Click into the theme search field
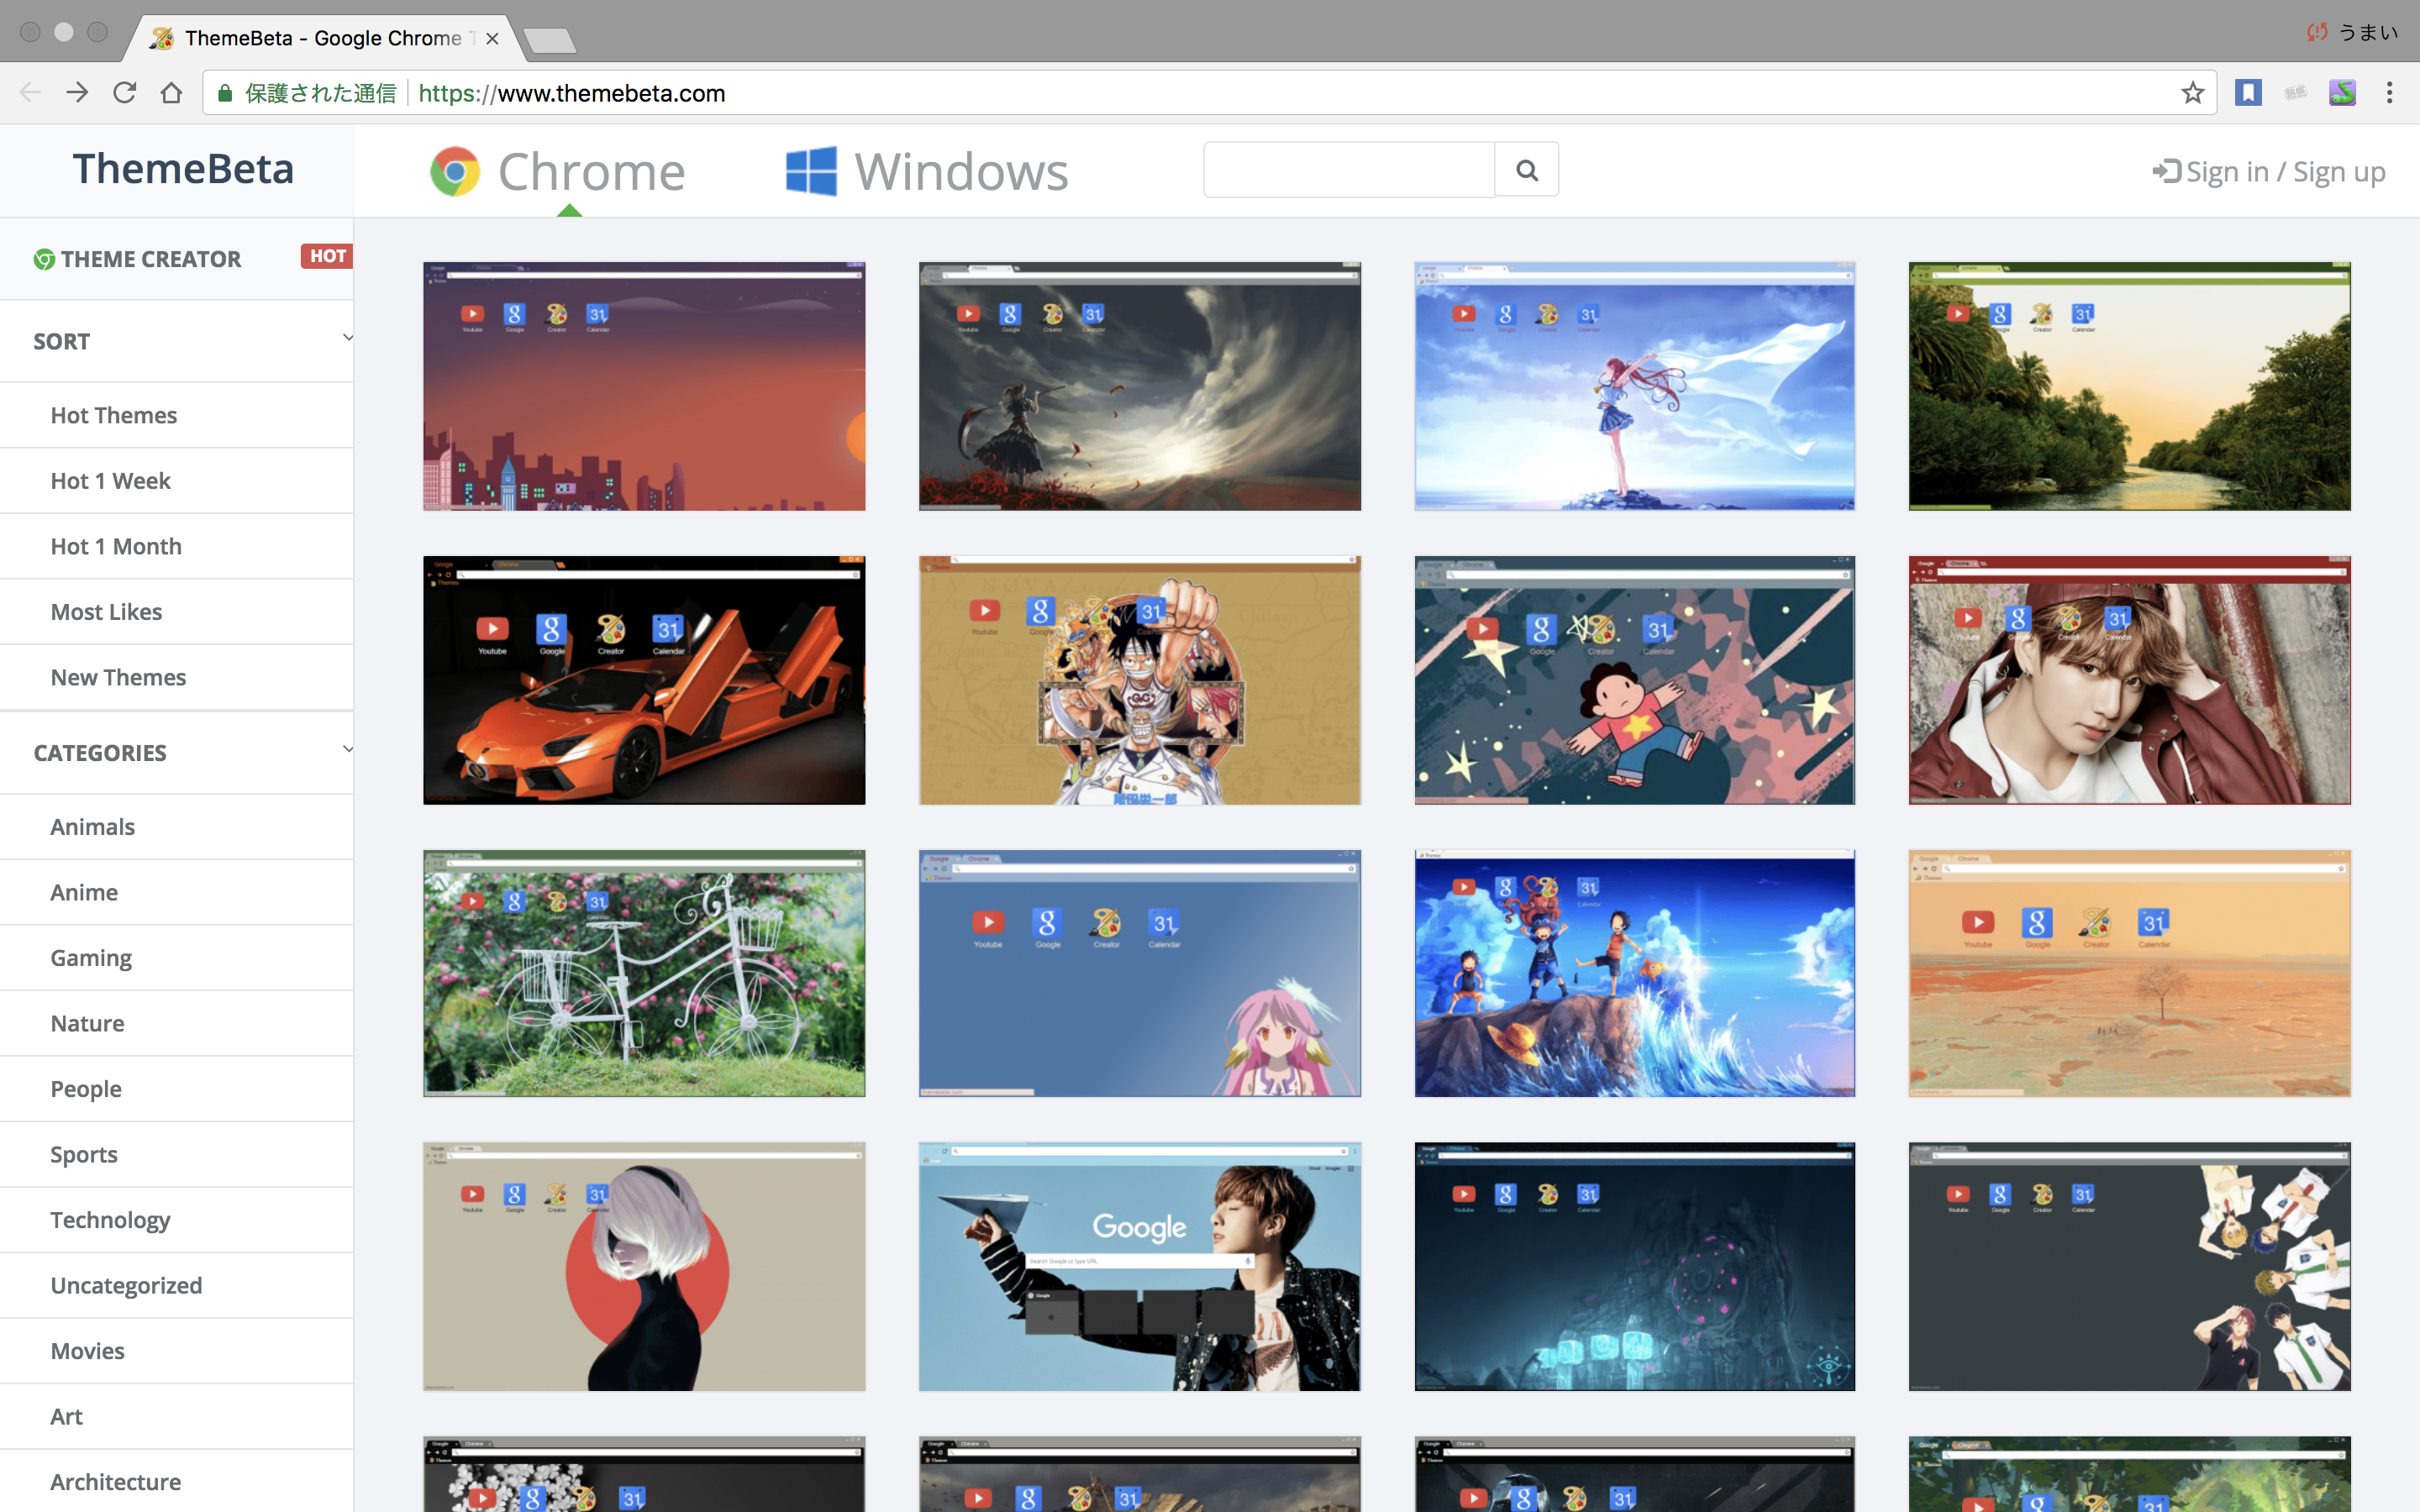2420x1512 pixels. (1349, 170)
